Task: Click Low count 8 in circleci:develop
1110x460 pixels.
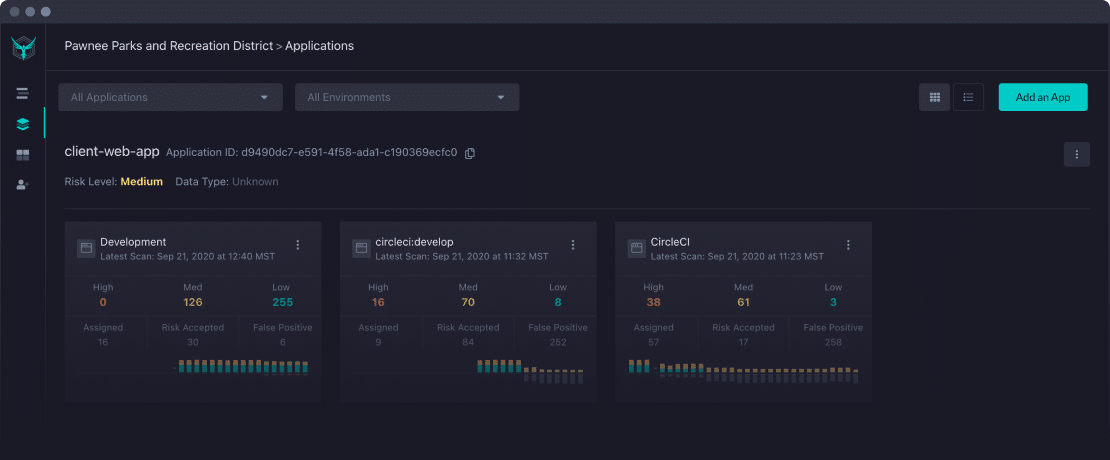Action: (558, 302)
